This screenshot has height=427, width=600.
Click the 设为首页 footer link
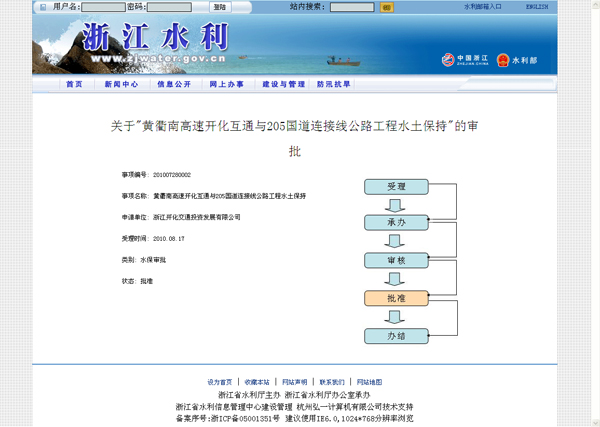click(x=219, y=382)
